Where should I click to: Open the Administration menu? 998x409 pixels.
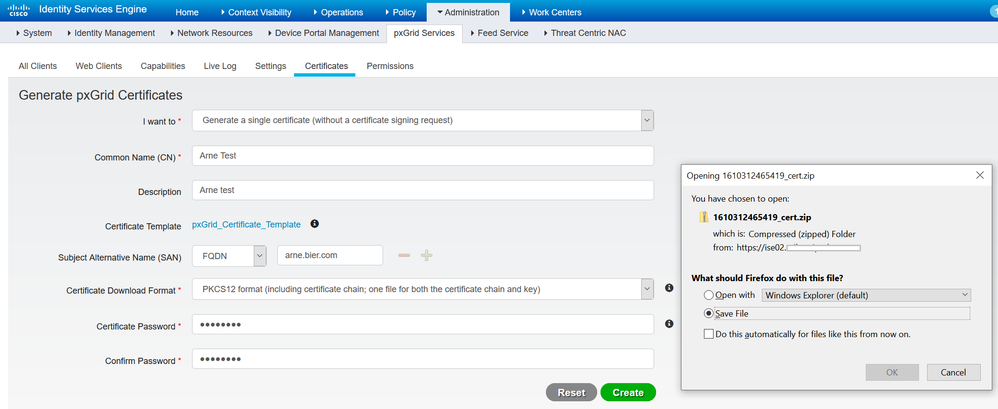(x=468, y=12)
